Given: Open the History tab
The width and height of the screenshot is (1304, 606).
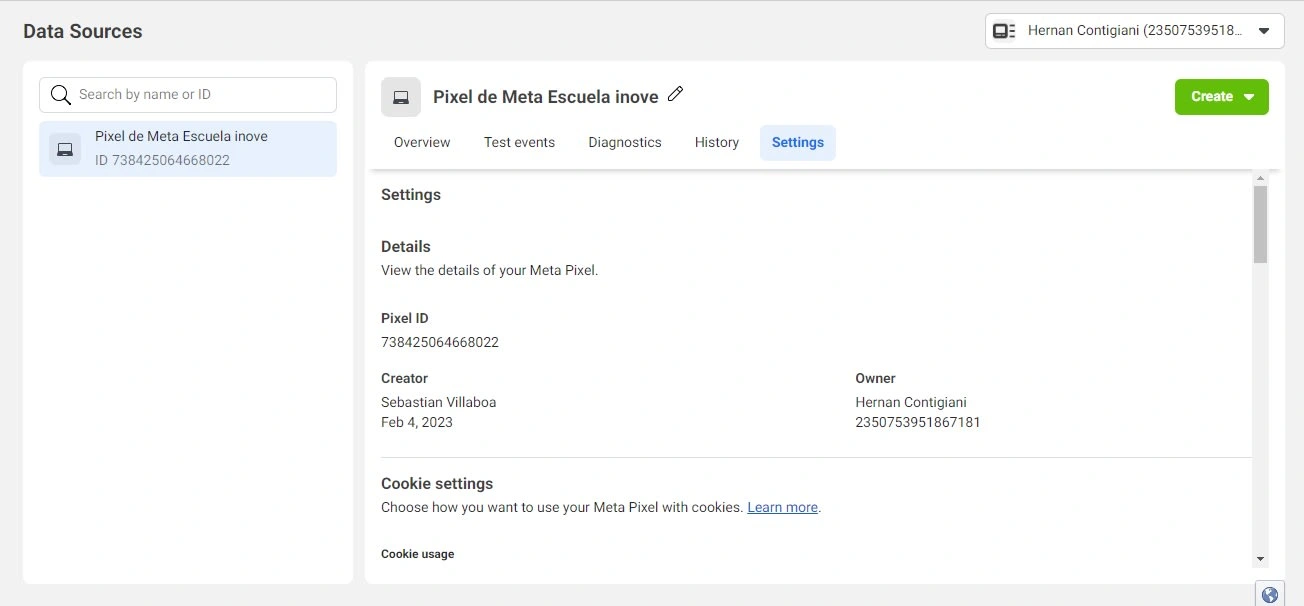Looking at the screenshot, I should [717, 142].
